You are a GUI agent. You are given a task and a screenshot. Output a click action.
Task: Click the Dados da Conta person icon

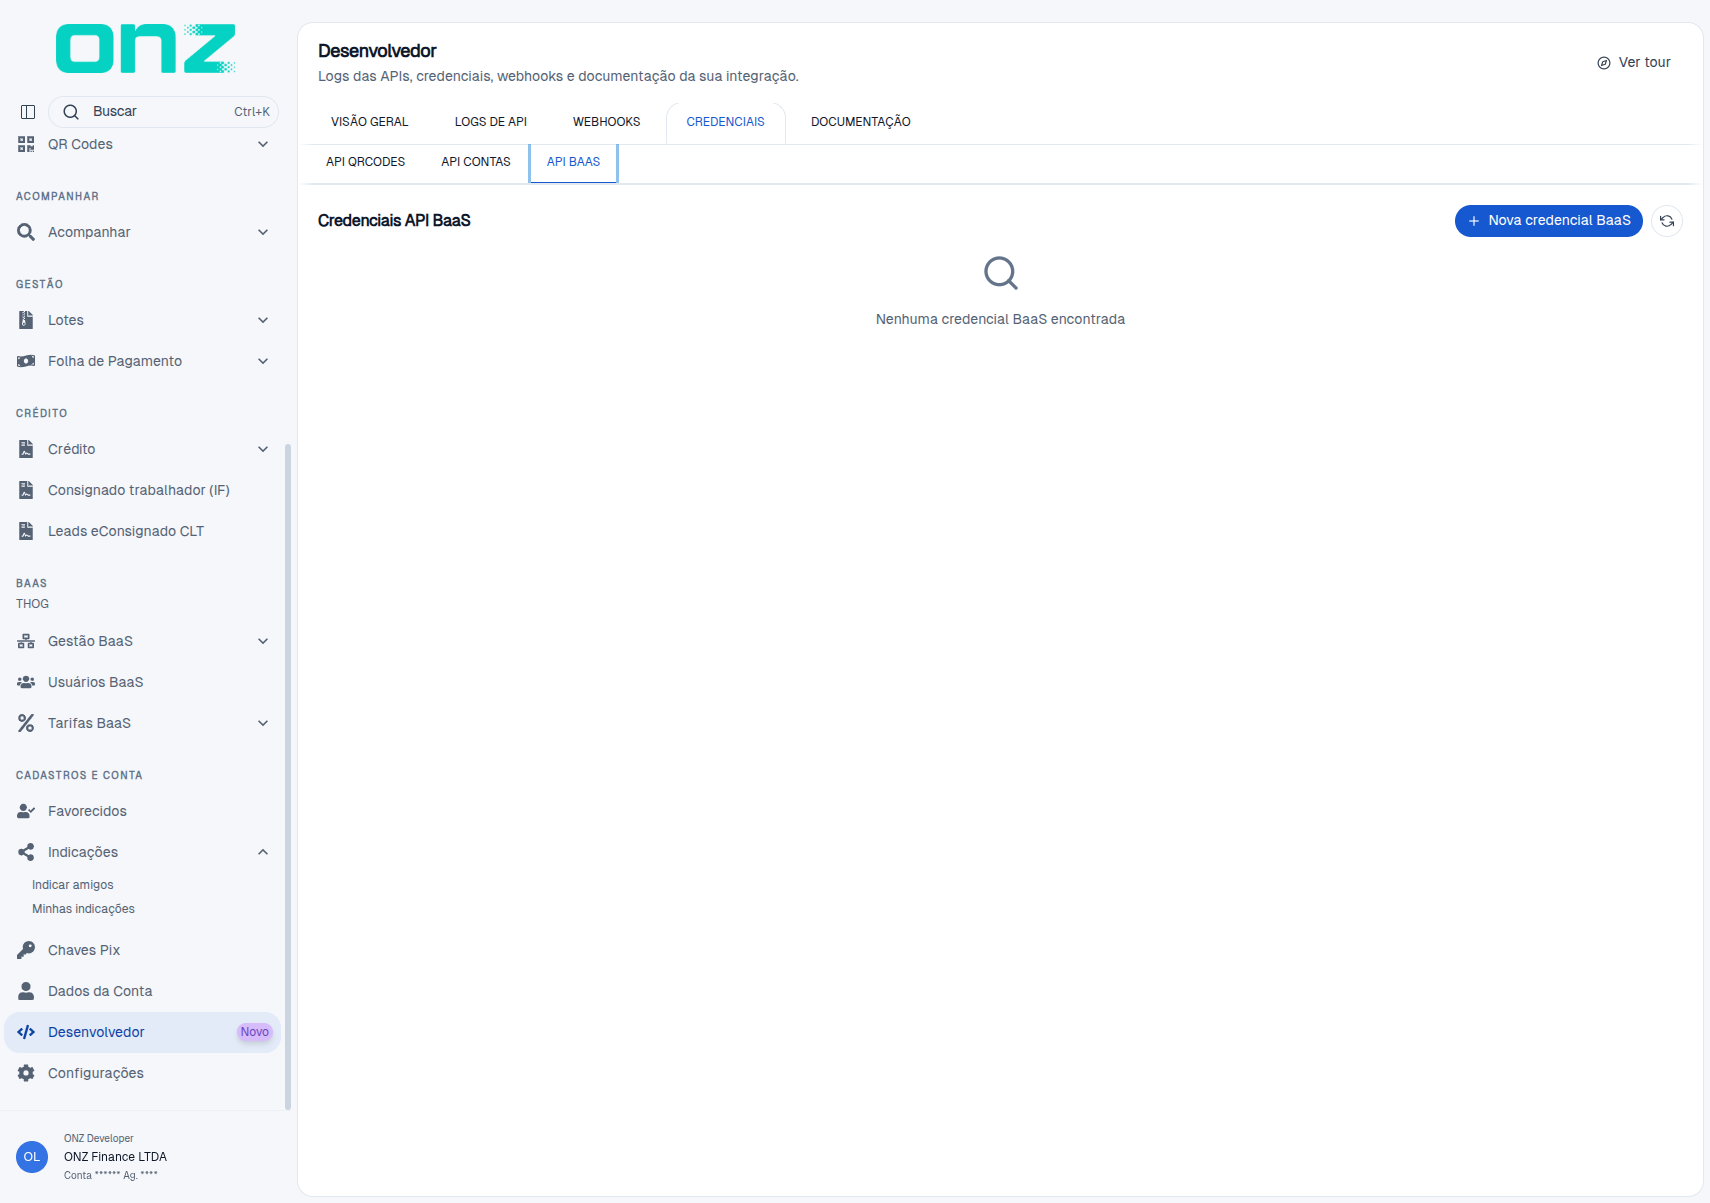point(26,991)
